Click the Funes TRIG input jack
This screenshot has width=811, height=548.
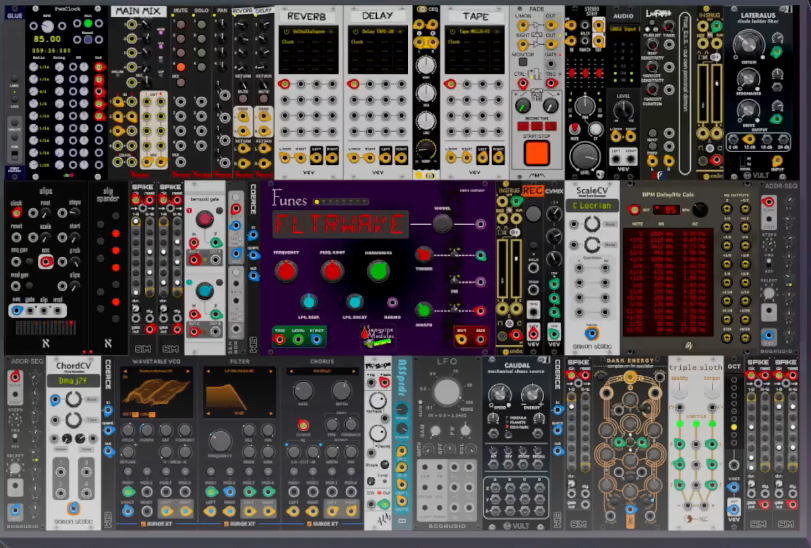[x=280, y=340]
